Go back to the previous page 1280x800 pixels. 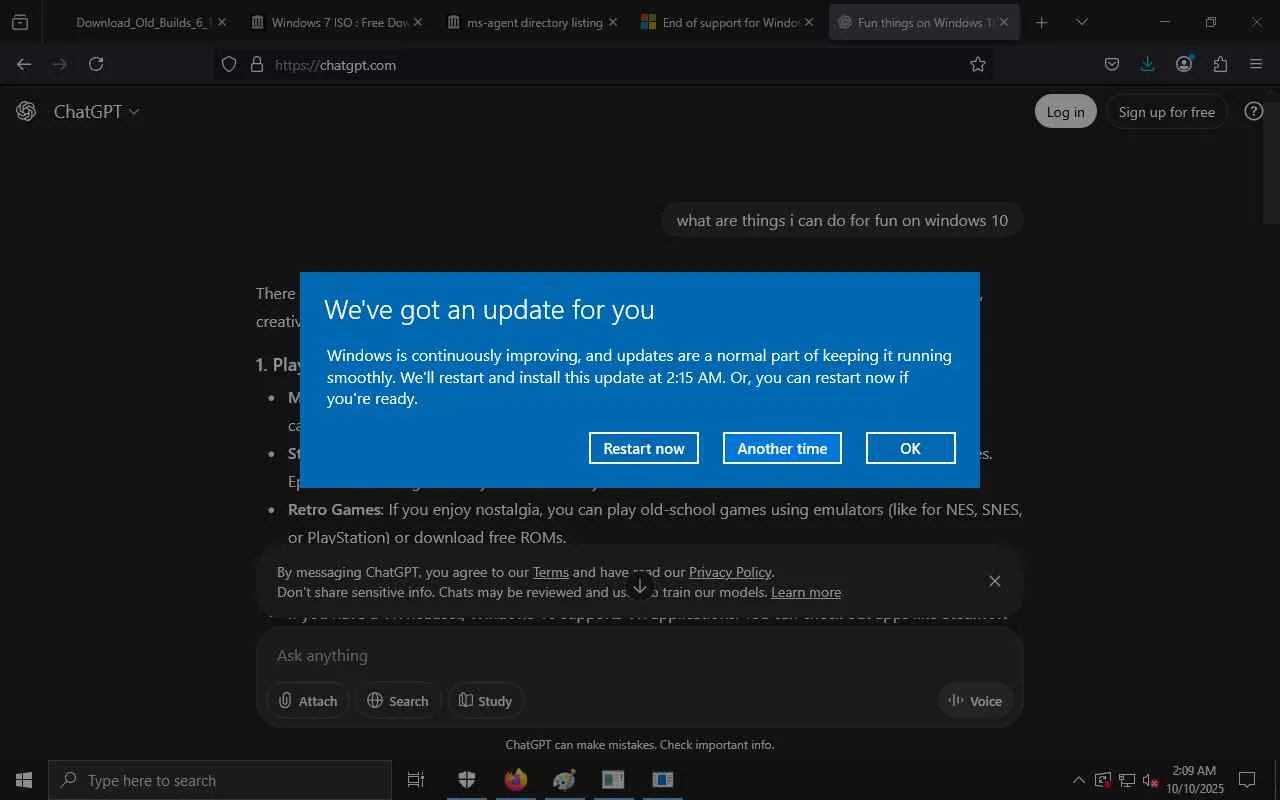[24, 64]
